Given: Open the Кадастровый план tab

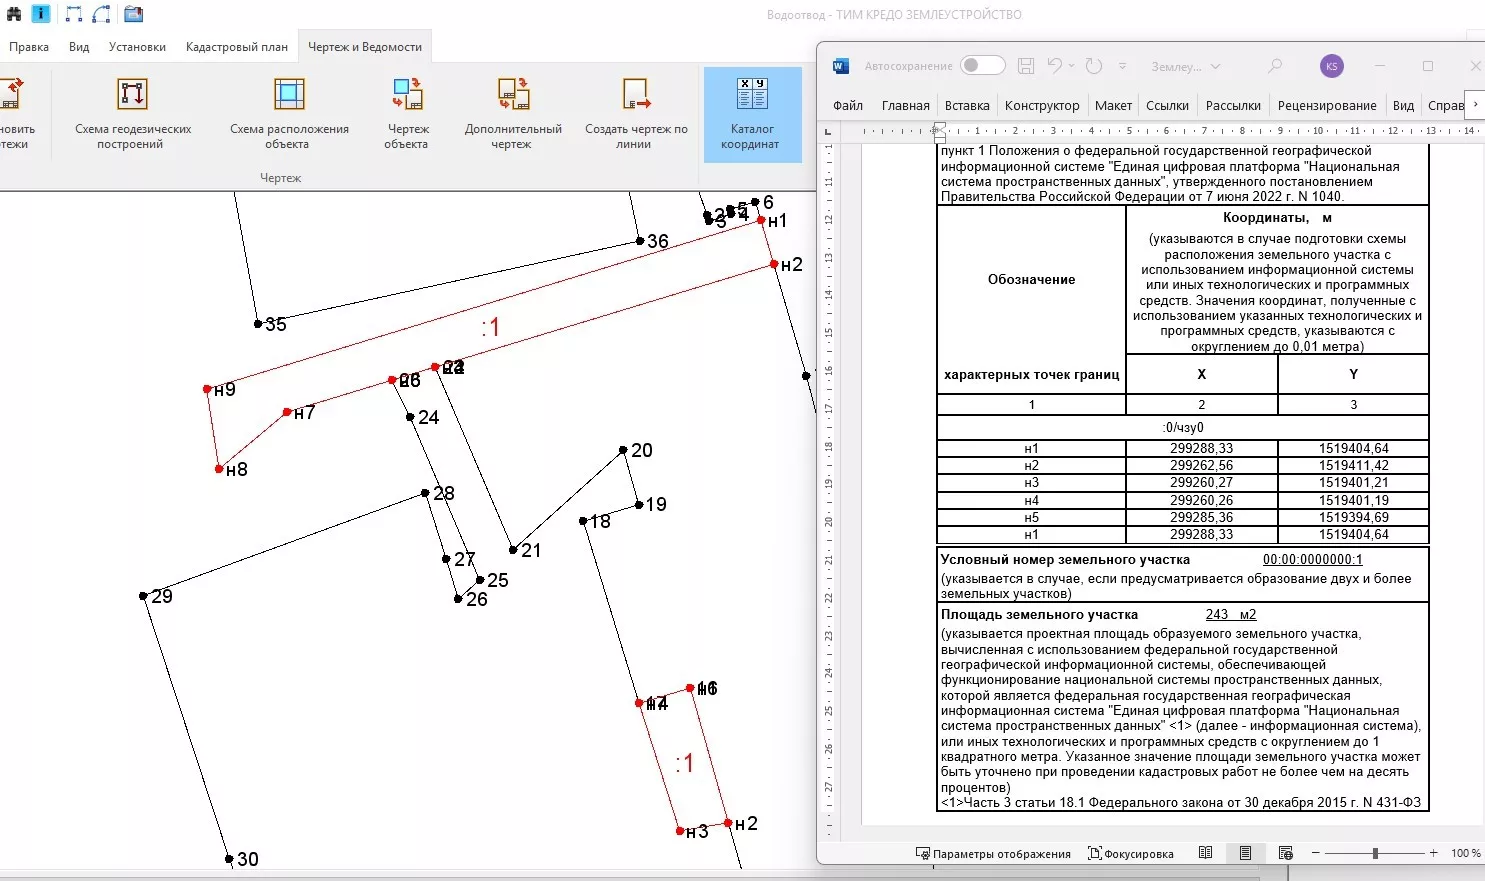Looking at the screenshot, I should coord(237,47).
